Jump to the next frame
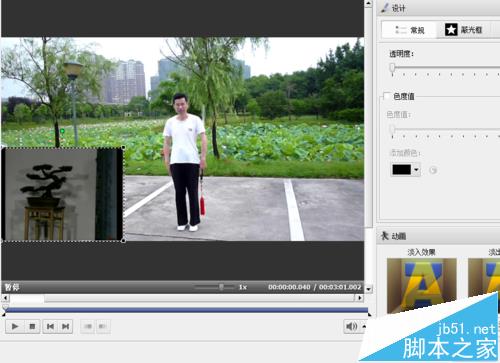The height and width of the screenshot is (363, 500). [65, 326]
